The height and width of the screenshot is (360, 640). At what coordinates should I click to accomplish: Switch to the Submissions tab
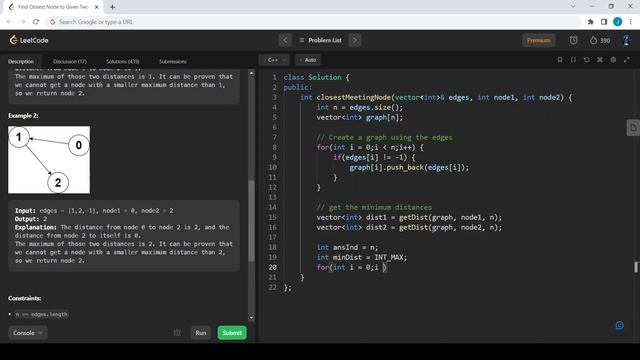click(173, 61)
